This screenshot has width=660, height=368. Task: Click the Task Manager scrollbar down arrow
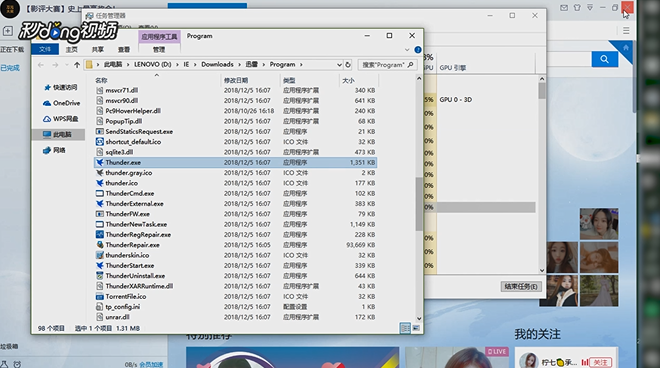[542, 271]
